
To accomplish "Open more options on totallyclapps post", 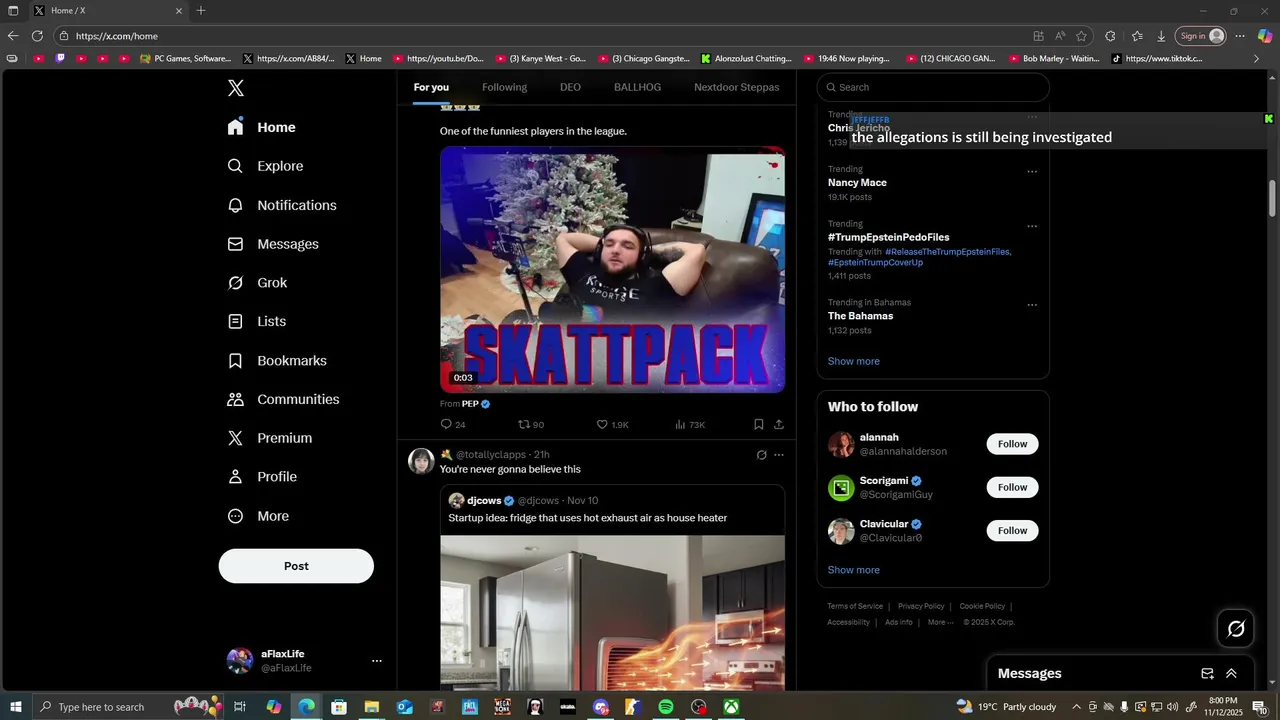I will 779,455.
